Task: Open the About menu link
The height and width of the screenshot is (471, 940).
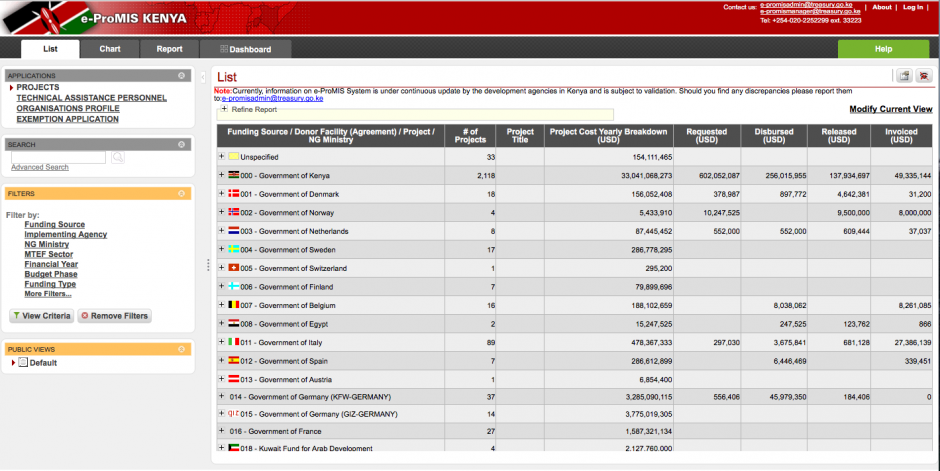Action: click(x=882, y=7)
